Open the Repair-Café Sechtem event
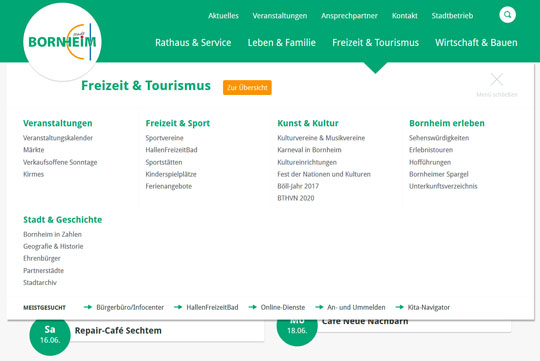Image resolution: width=540 pixels, height=361 pixels. point(118,331)
